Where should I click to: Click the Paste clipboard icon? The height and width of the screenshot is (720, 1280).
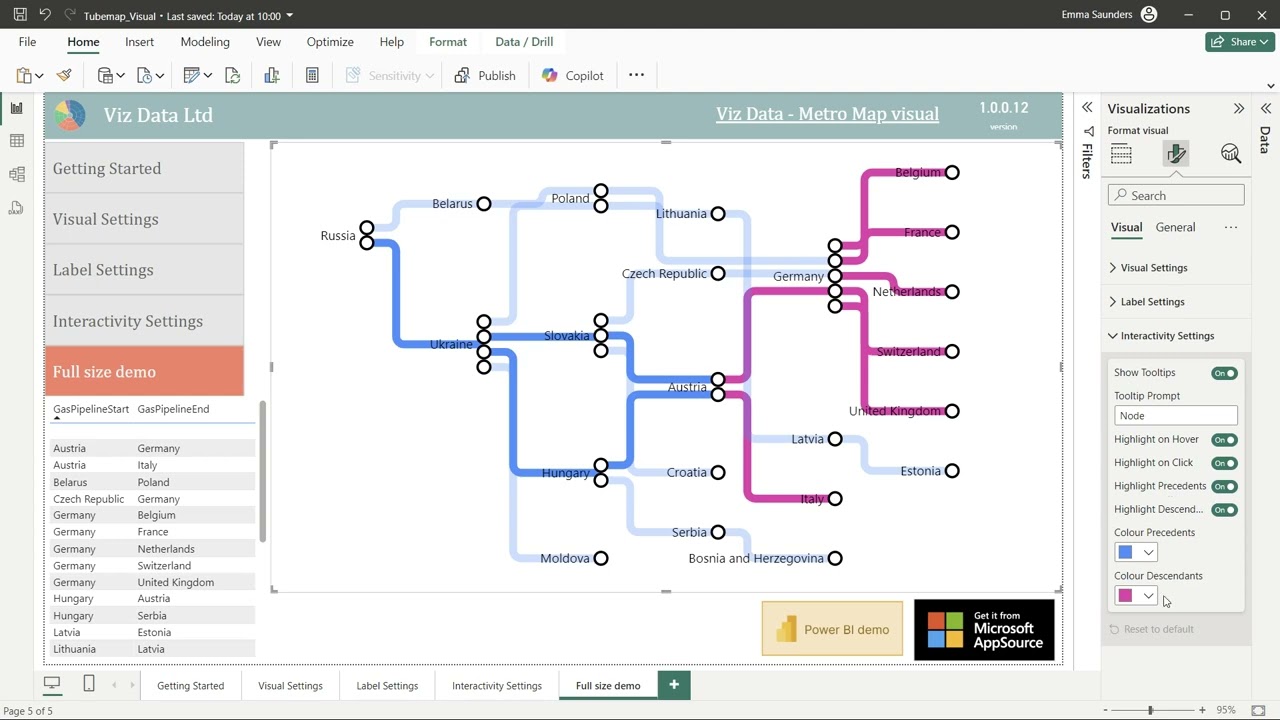point(24,75)
